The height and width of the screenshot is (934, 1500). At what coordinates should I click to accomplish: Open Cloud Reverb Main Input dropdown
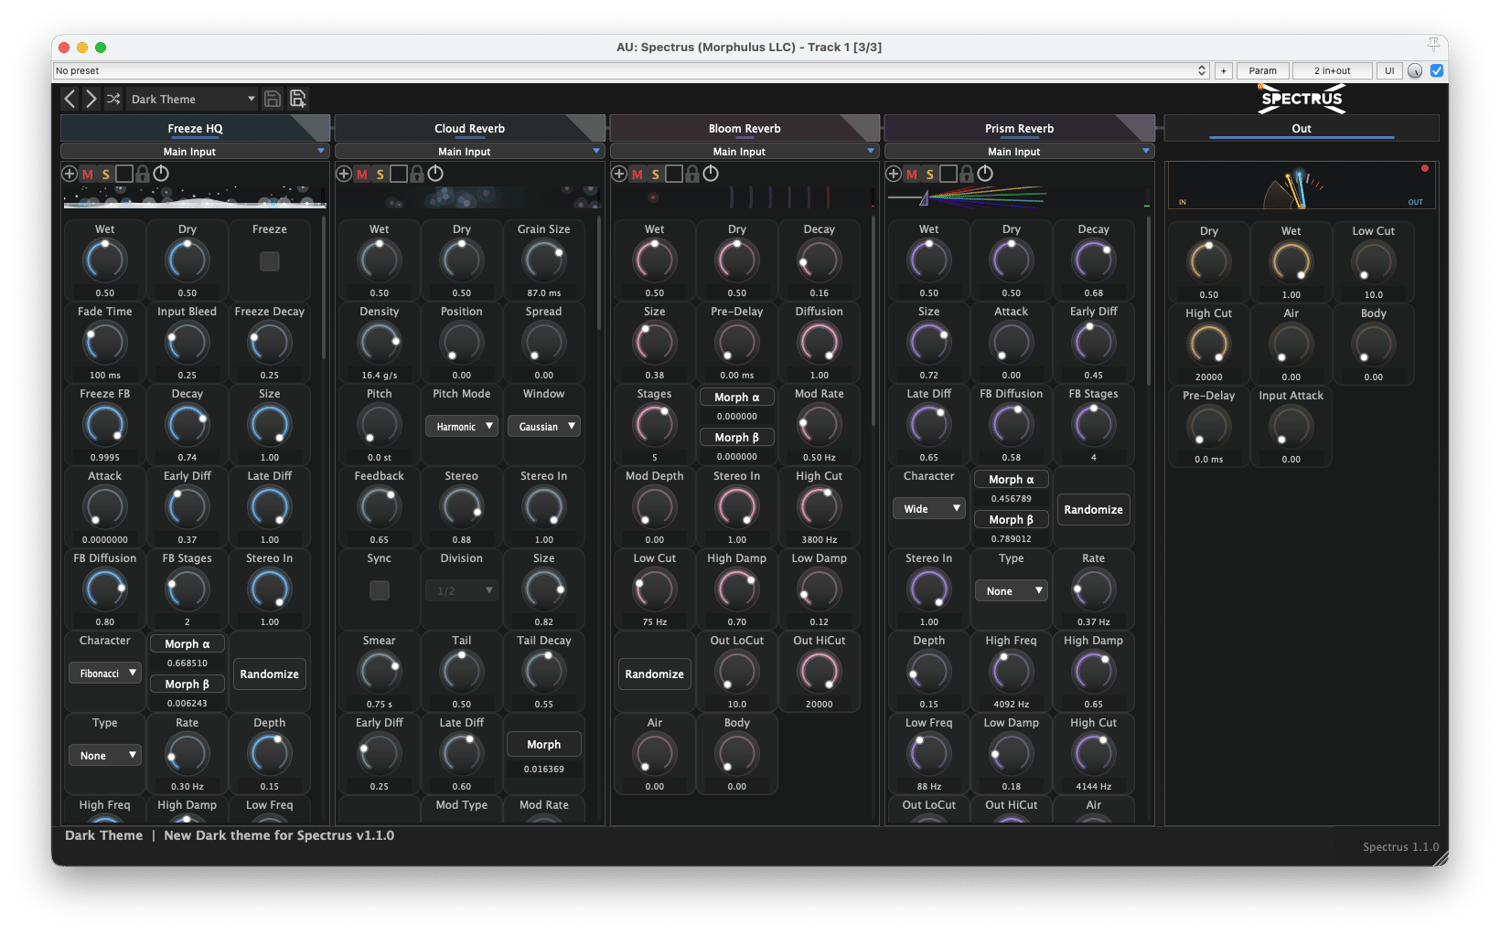point(469,151)
